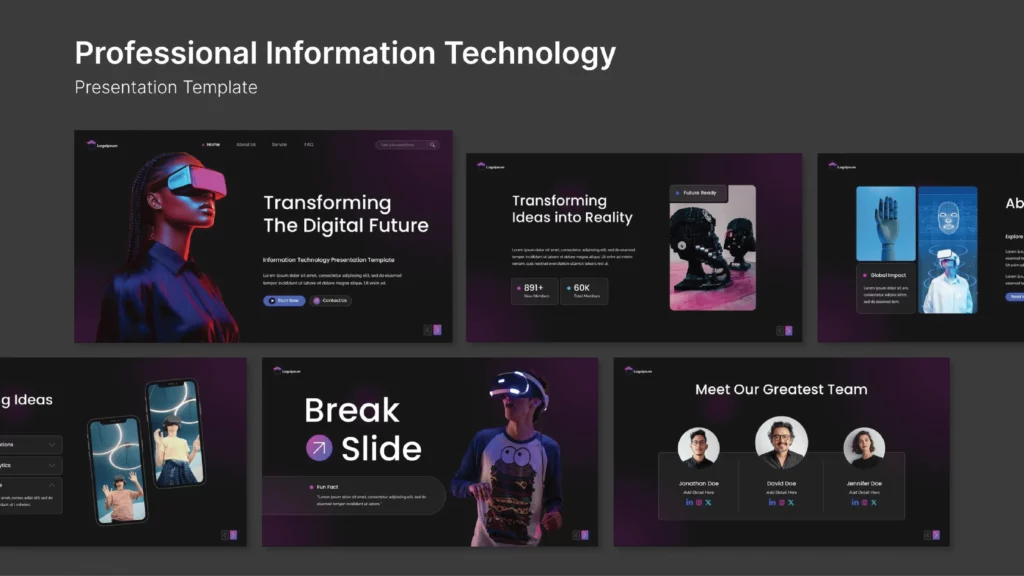1024x576 pixels.
Task: Collapse the open accordion item with up chevron
Action: pos(52,486)
